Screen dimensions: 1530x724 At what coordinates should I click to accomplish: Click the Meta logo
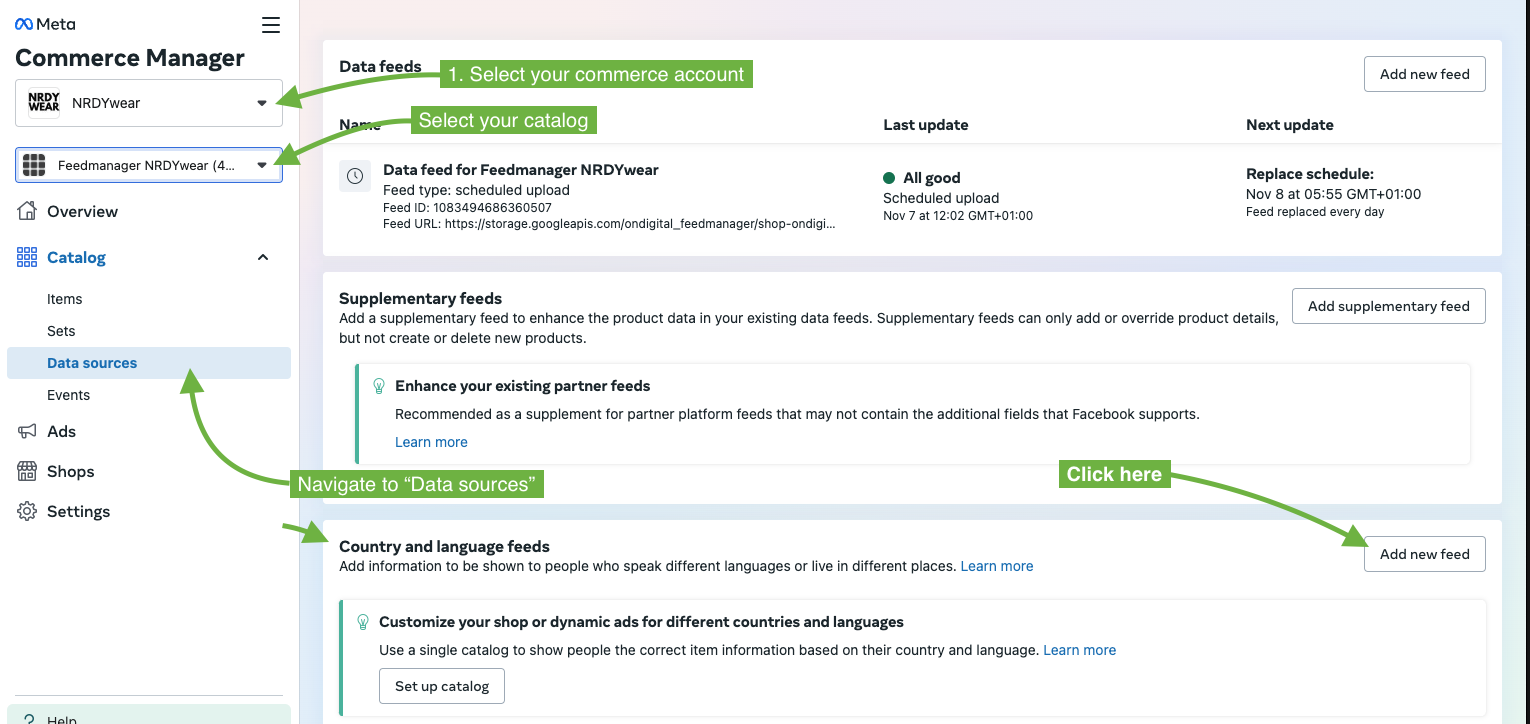44,23
